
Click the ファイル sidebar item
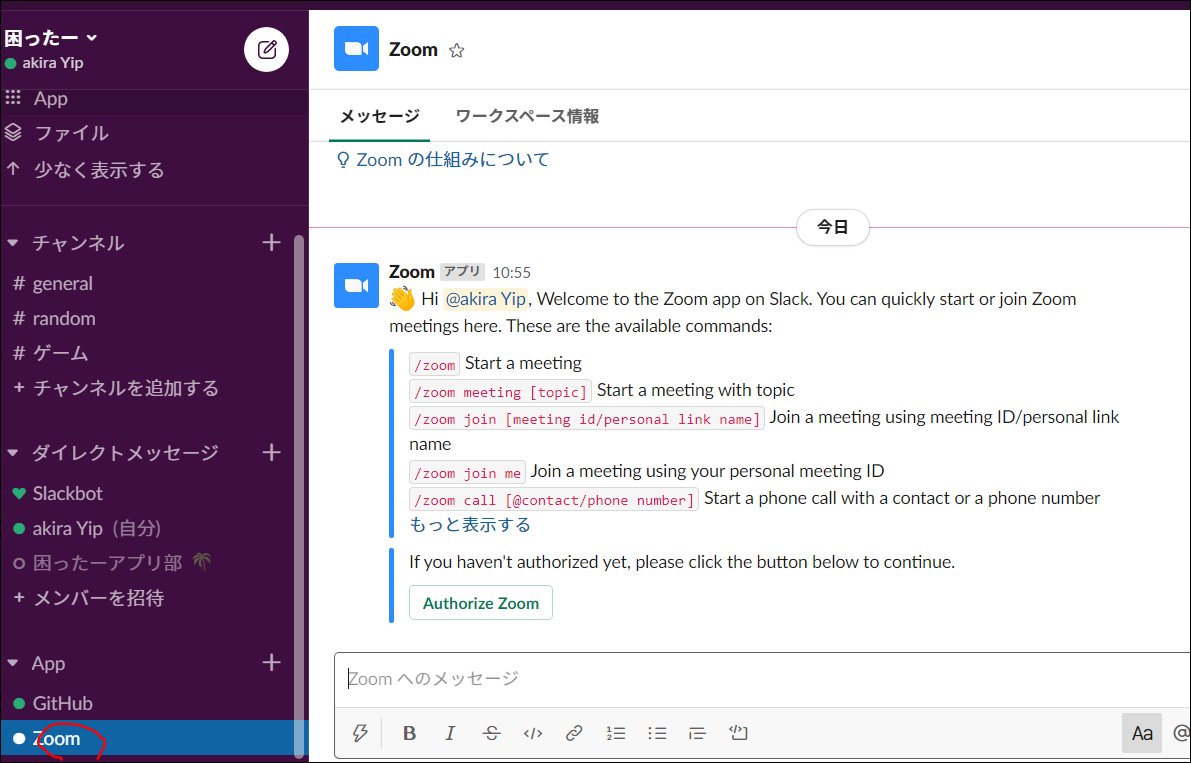[71, 133]
